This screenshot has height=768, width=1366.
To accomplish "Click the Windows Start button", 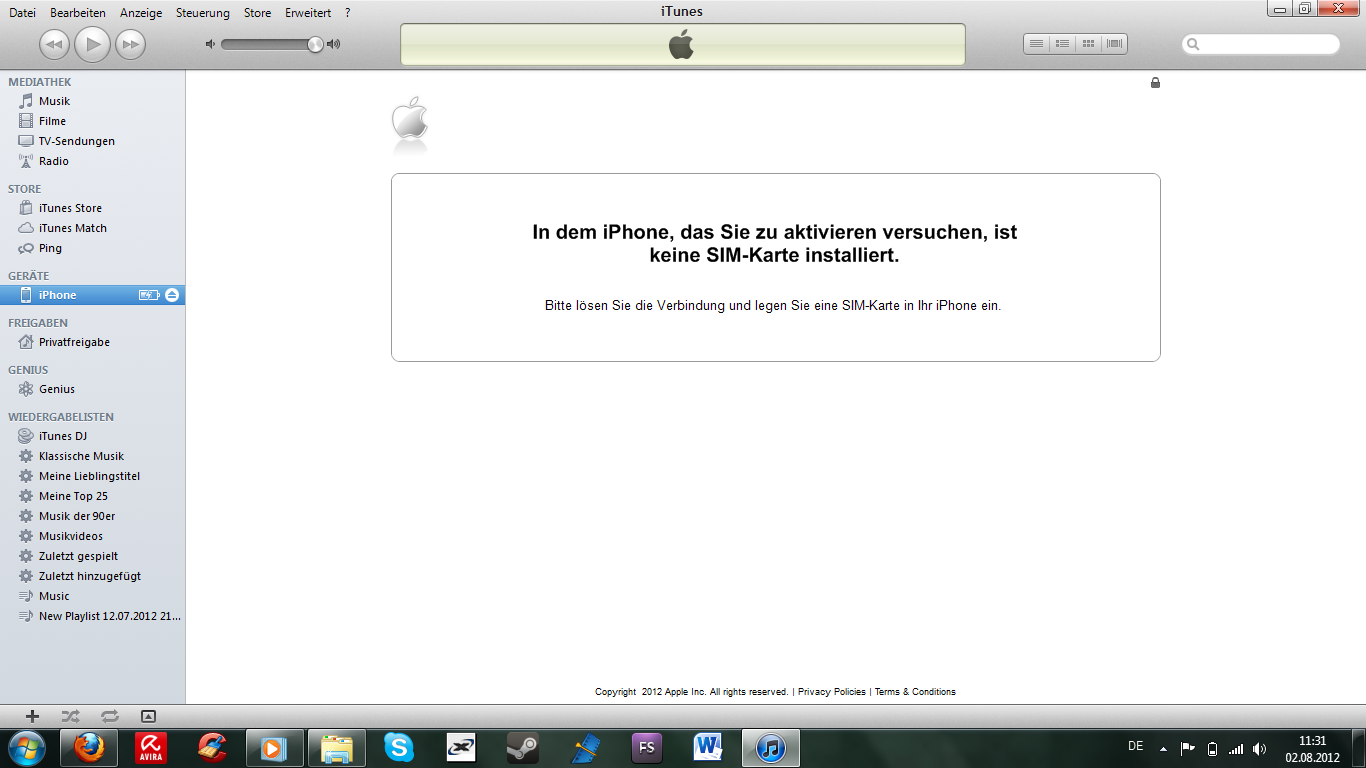I will pos(26,748).
